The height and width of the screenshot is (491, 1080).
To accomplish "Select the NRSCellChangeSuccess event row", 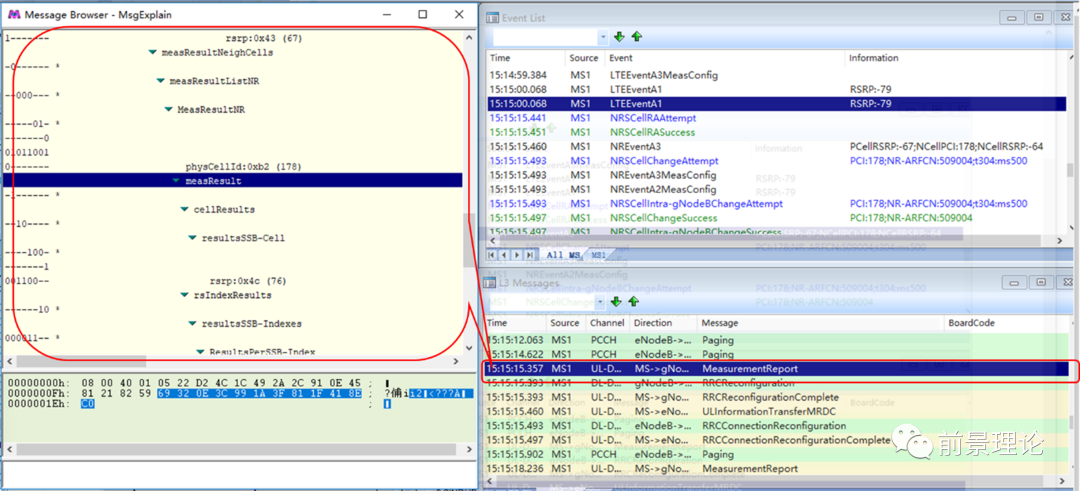I will click(x=777, y=218).
